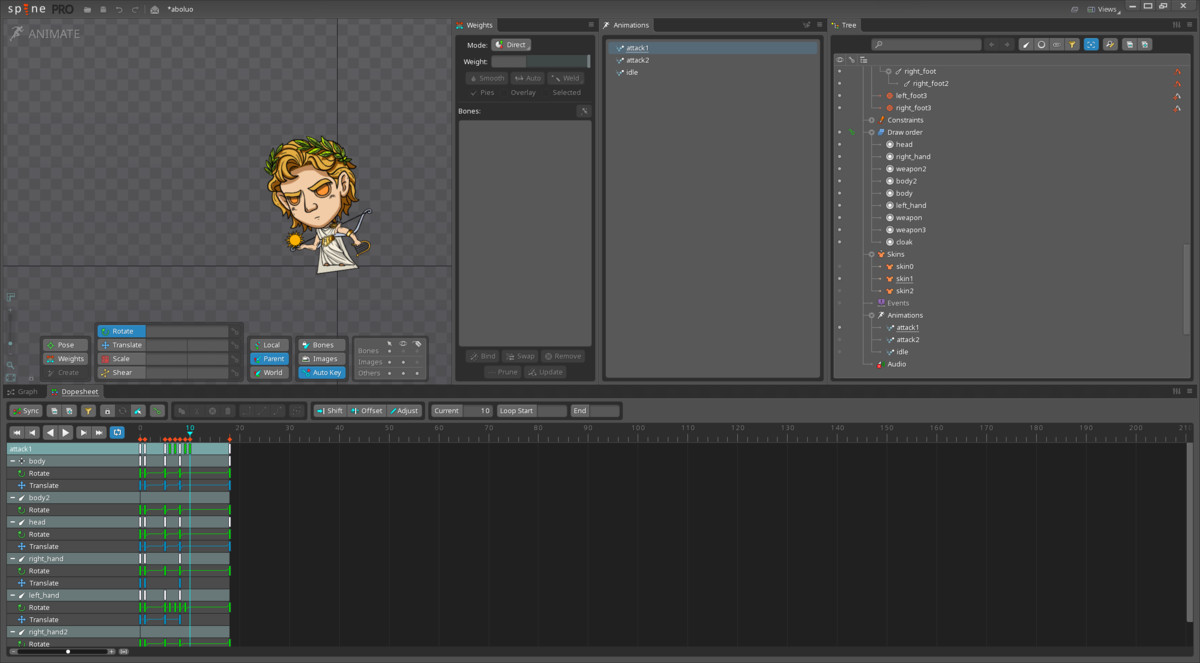Screen dimensions: 1200x663
Task: Click the tree slot circle filter icon
Action: click(x=1041, y=44)
